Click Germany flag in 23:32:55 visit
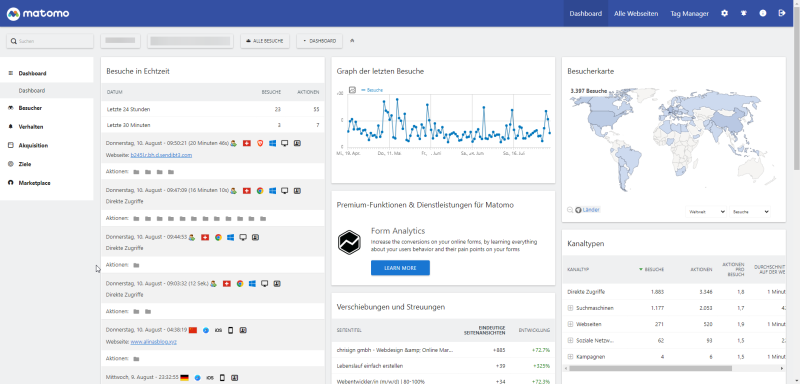Viewport: 800px width, 384px height. [184, 378]
